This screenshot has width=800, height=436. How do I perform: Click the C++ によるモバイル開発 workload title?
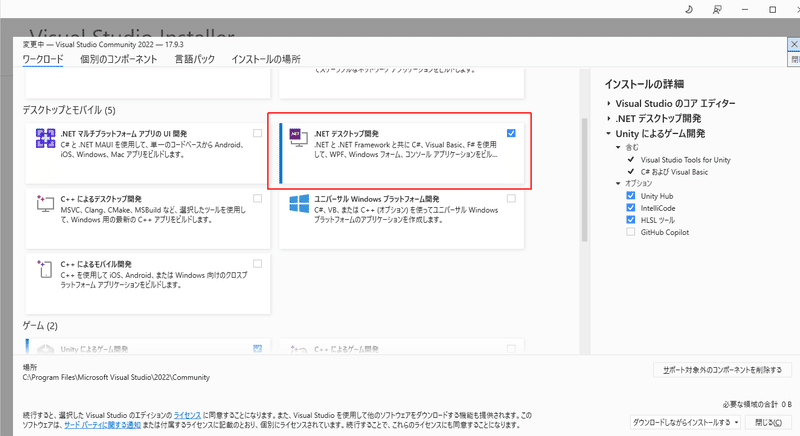point(96,264)
